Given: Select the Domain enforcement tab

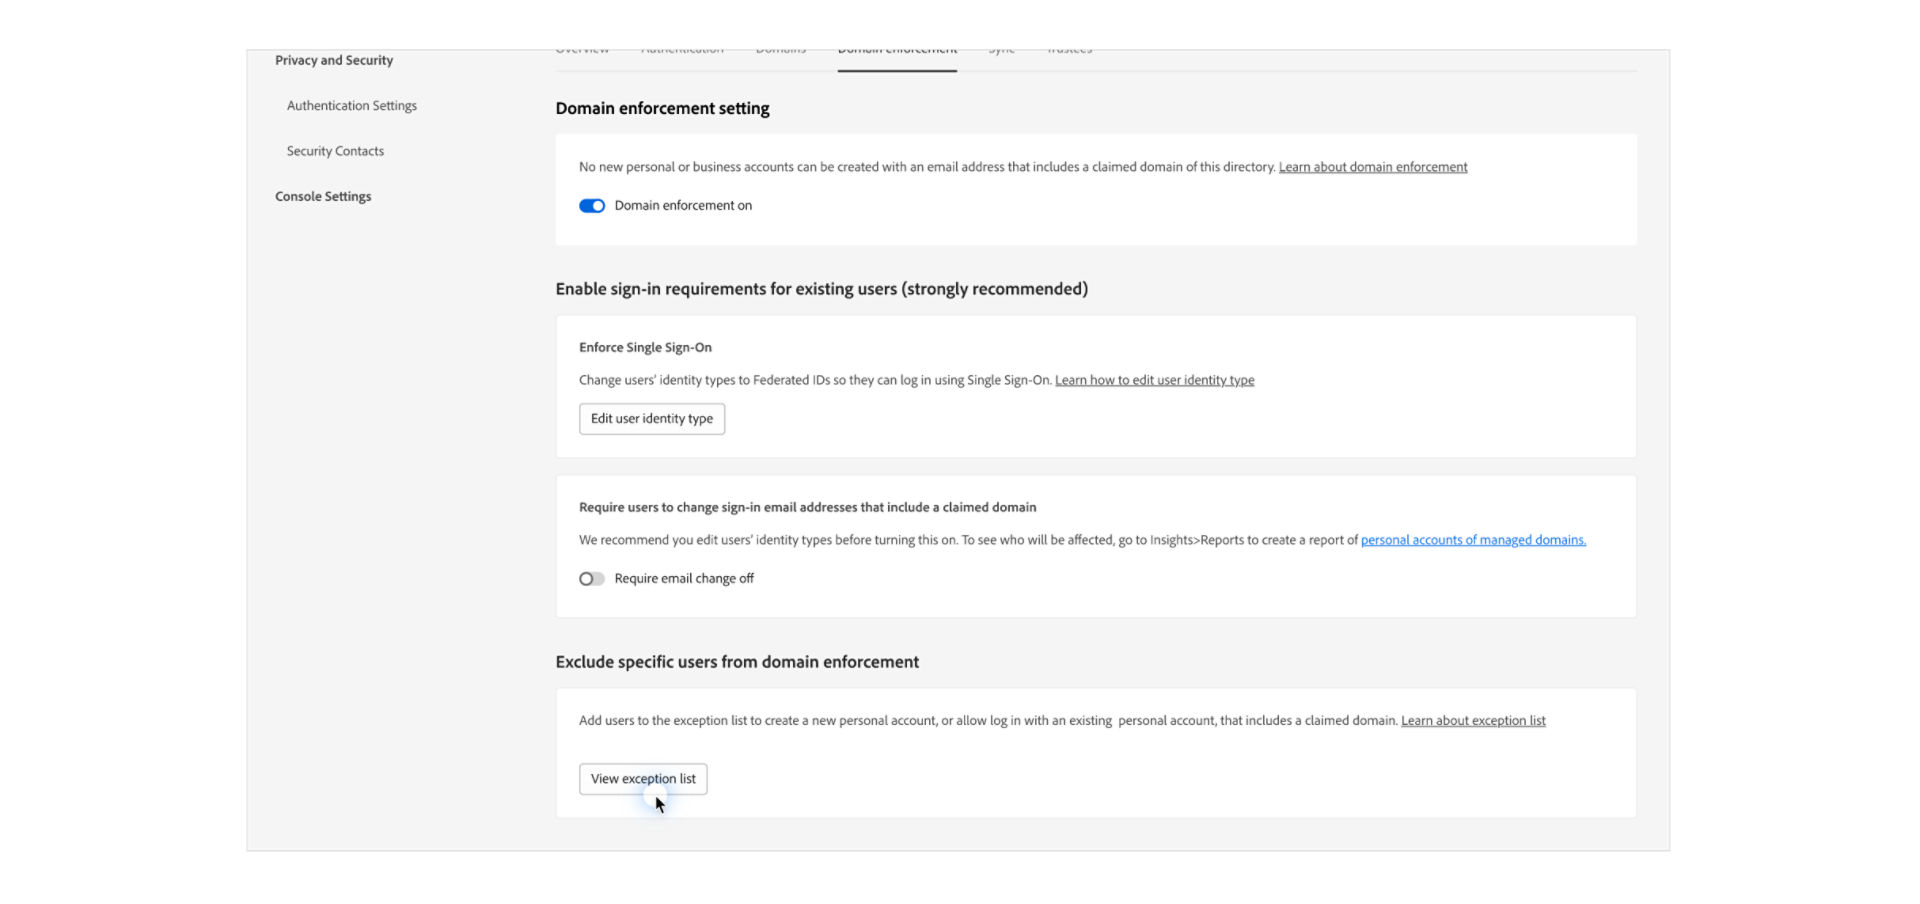Looking at the screenshot, I should pyautogui.click(x=896, y=47).
